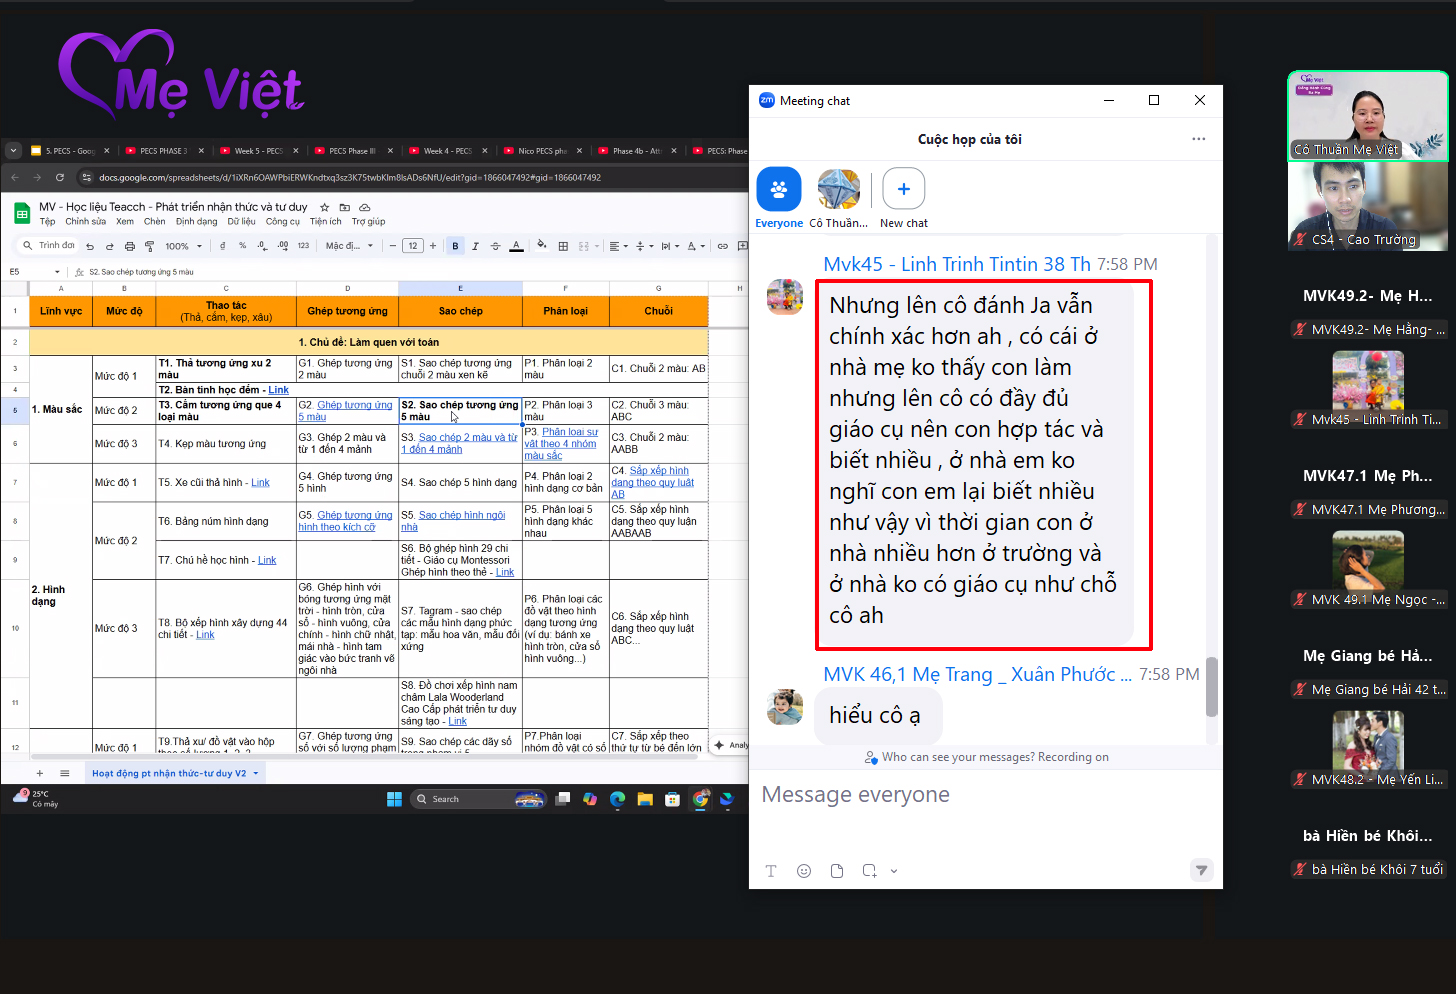The image size is (1456, 994).
Task: Open the chat text formatting tool
Action: click(771, 871)
